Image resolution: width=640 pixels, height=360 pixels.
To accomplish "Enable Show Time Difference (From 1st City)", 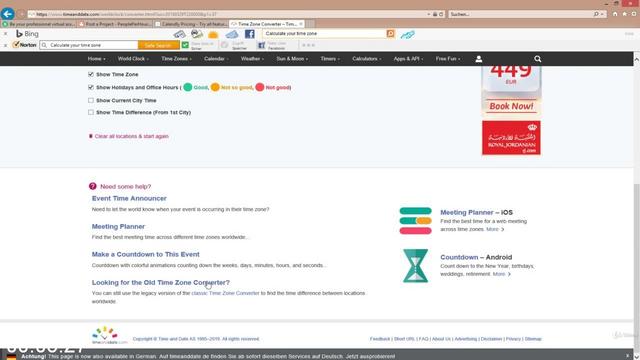I will click(91, 112).
